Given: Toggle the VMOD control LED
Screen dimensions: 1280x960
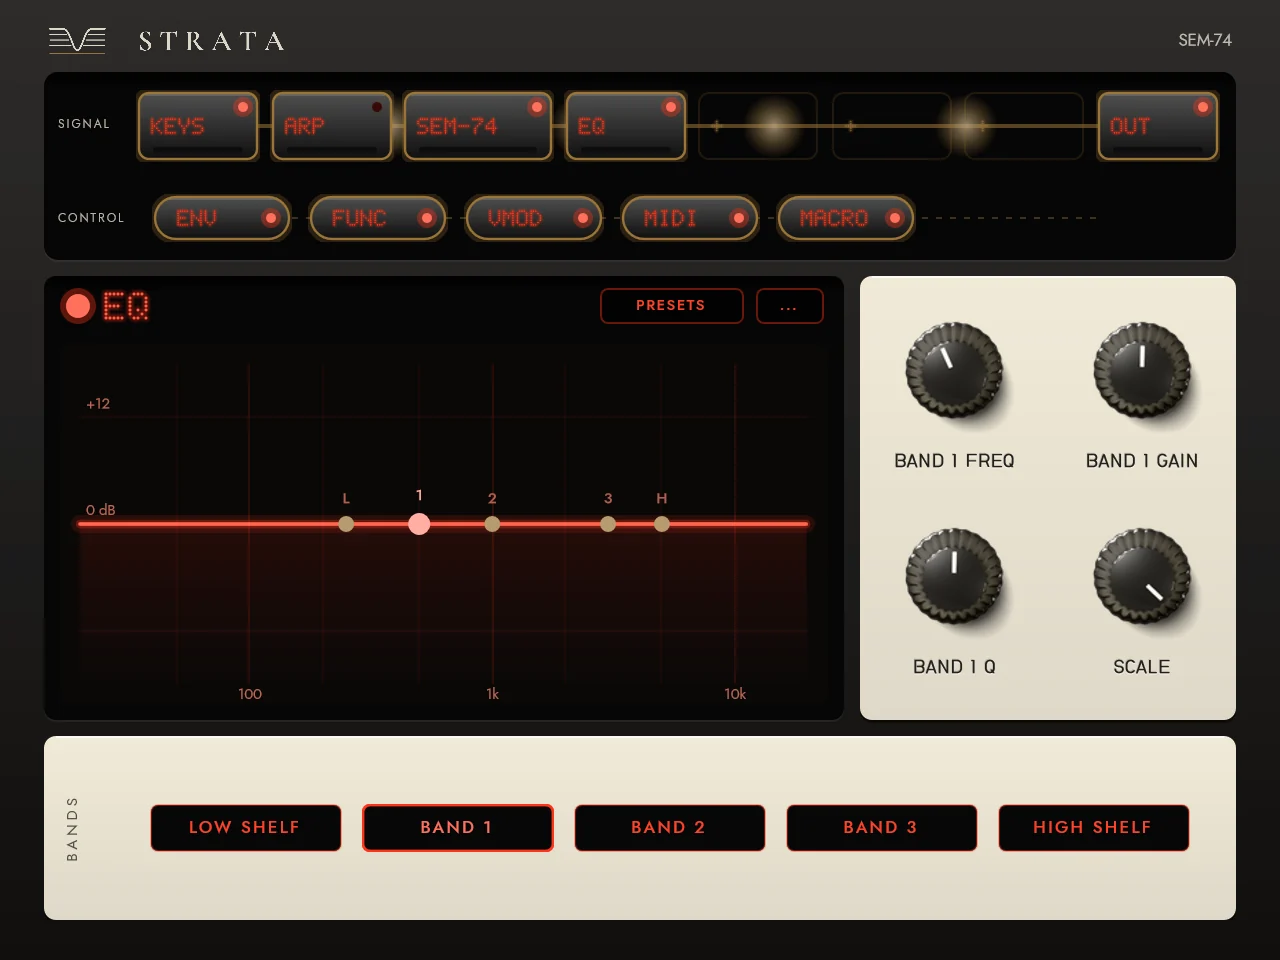Looking at the screenshot, I should tap(583, 218).
